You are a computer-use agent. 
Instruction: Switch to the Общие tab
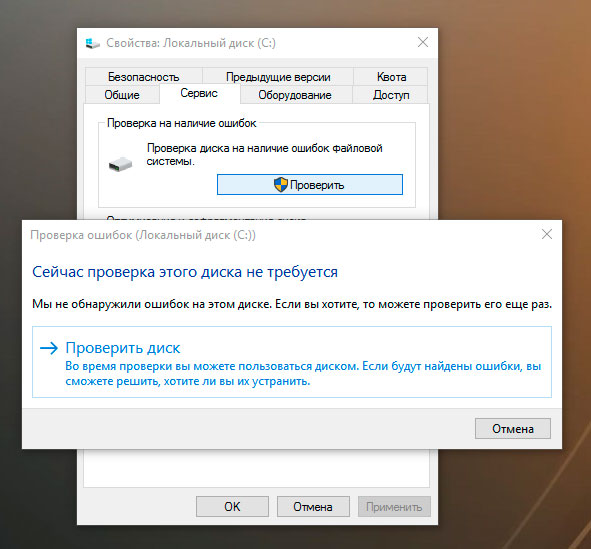[x=122, y=95]
